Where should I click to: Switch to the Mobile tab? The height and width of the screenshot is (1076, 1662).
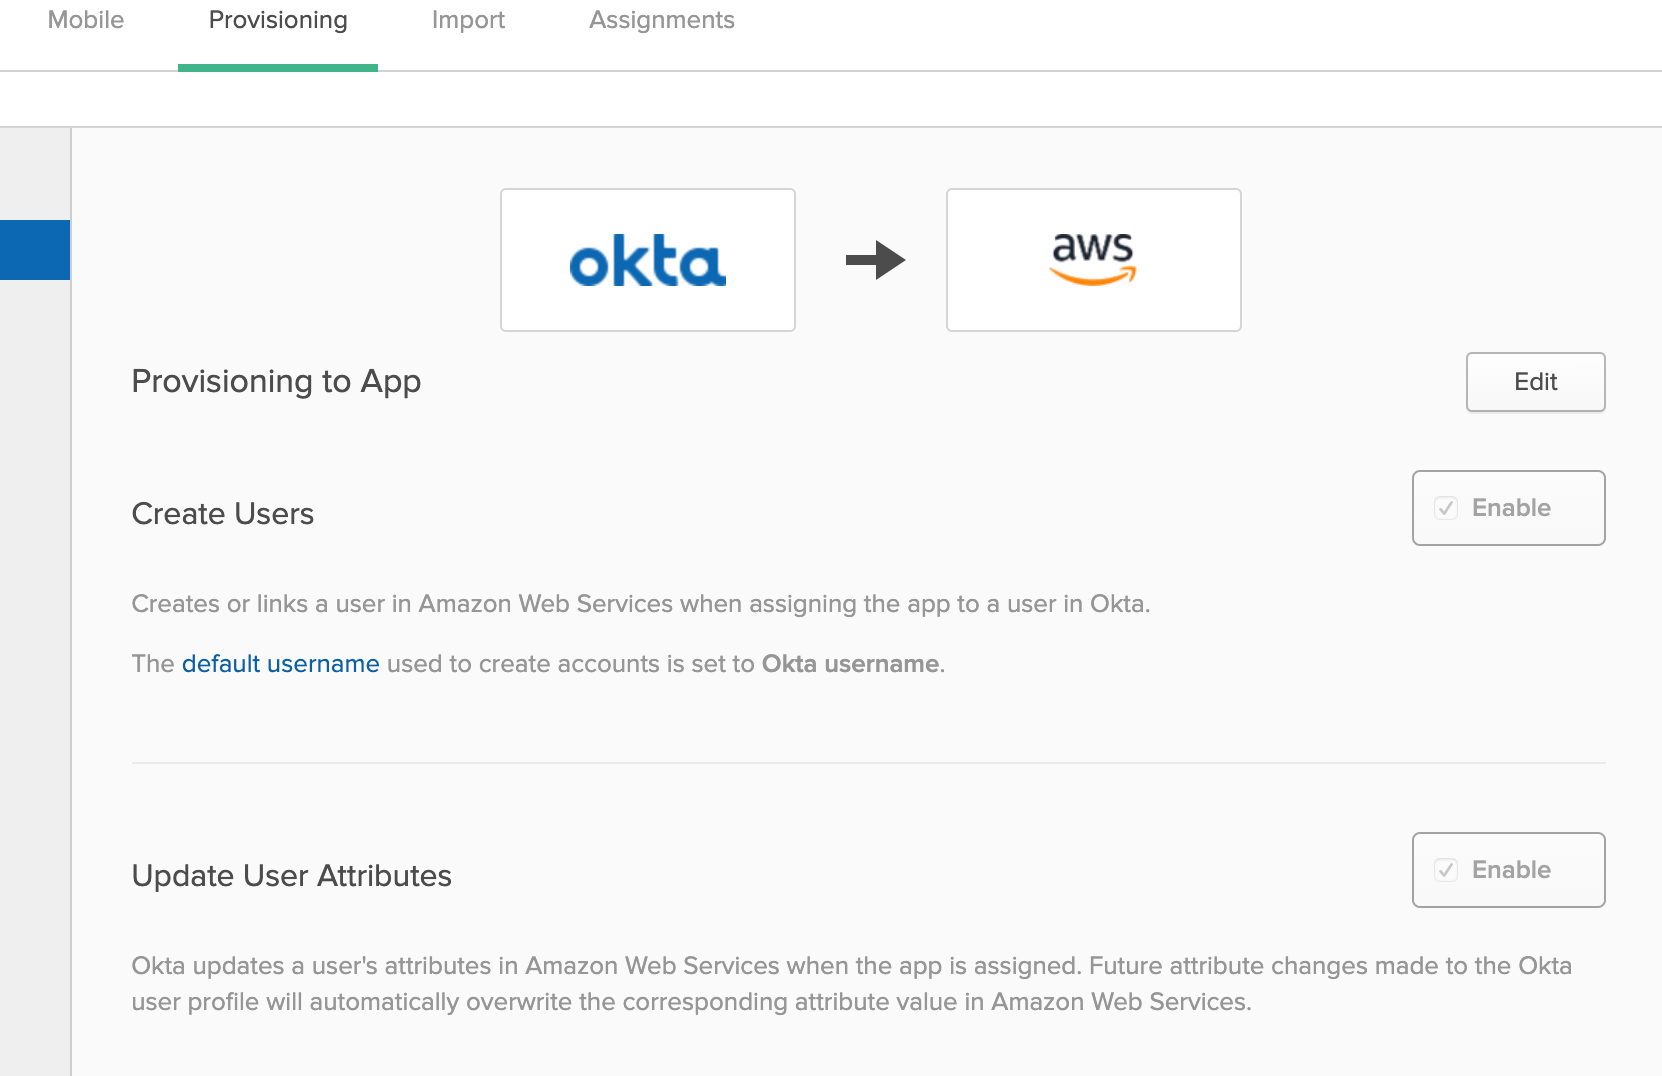pos(86,20)
